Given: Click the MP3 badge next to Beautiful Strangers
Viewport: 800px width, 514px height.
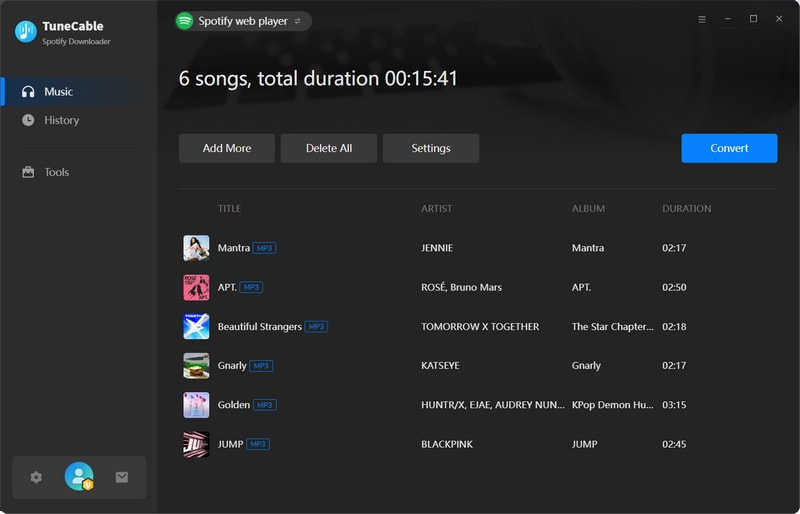Looking at the screenshot, I should pos(316,327).
